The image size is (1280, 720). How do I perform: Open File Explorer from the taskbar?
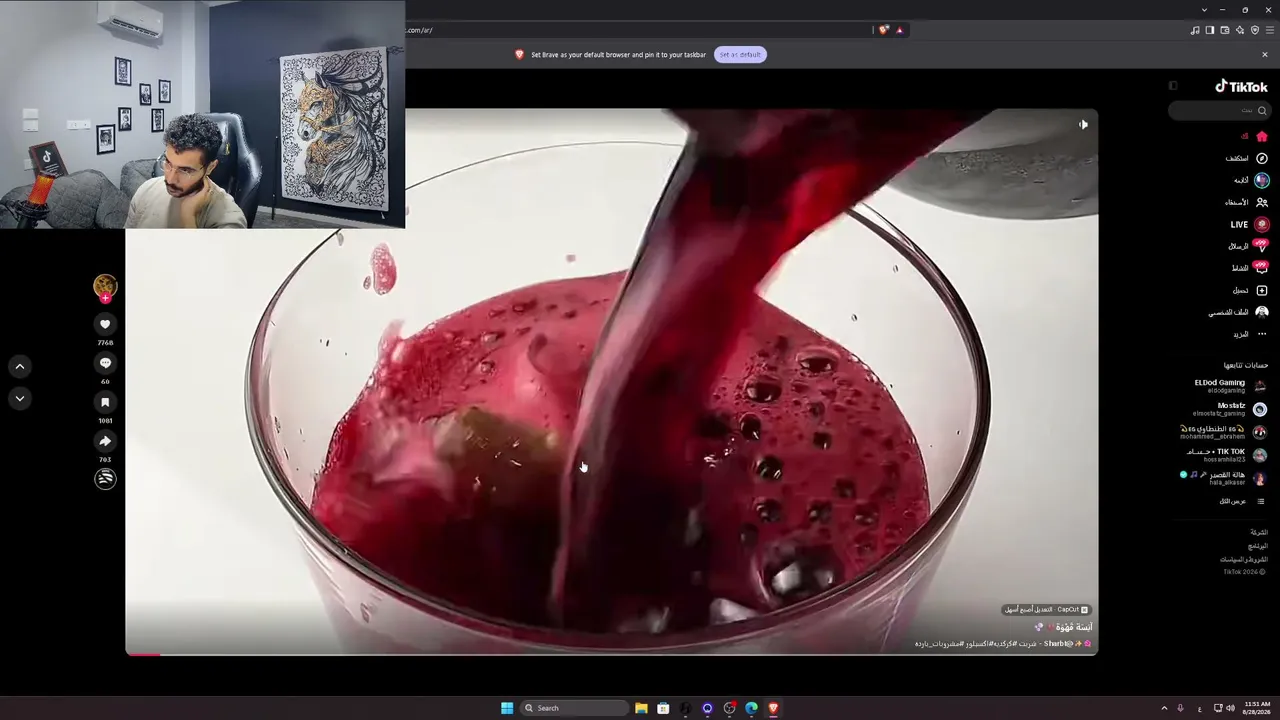[641, 708]
